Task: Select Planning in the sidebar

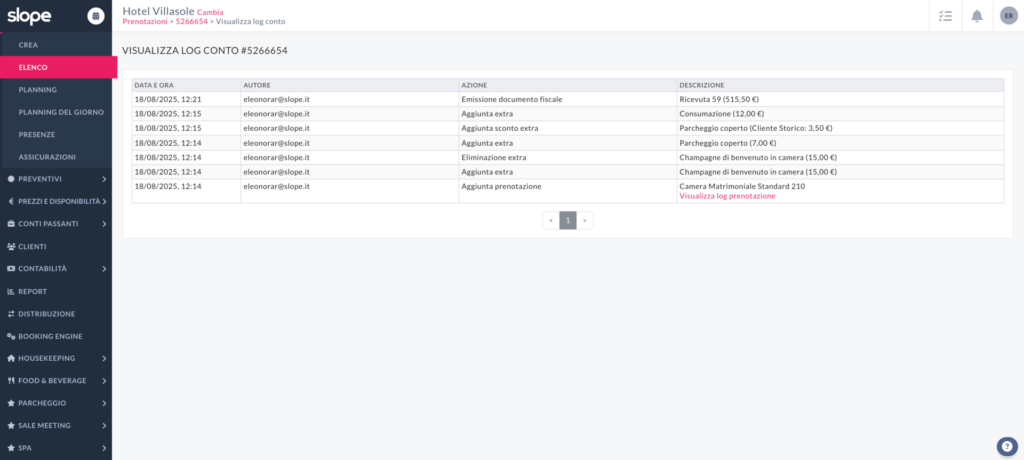Action: pos(38,90)
